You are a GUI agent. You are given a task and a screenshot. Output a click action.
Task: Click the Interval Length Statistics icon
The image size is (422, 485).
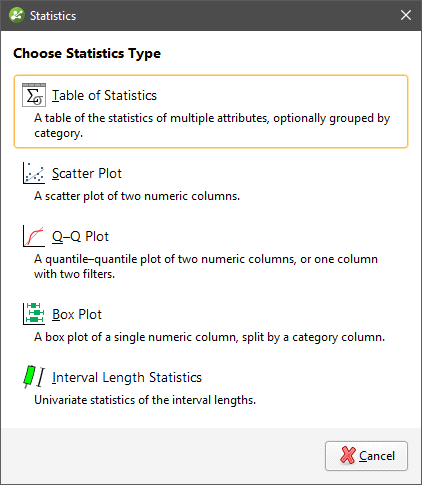pyautogui.click(x=34, y=377)
